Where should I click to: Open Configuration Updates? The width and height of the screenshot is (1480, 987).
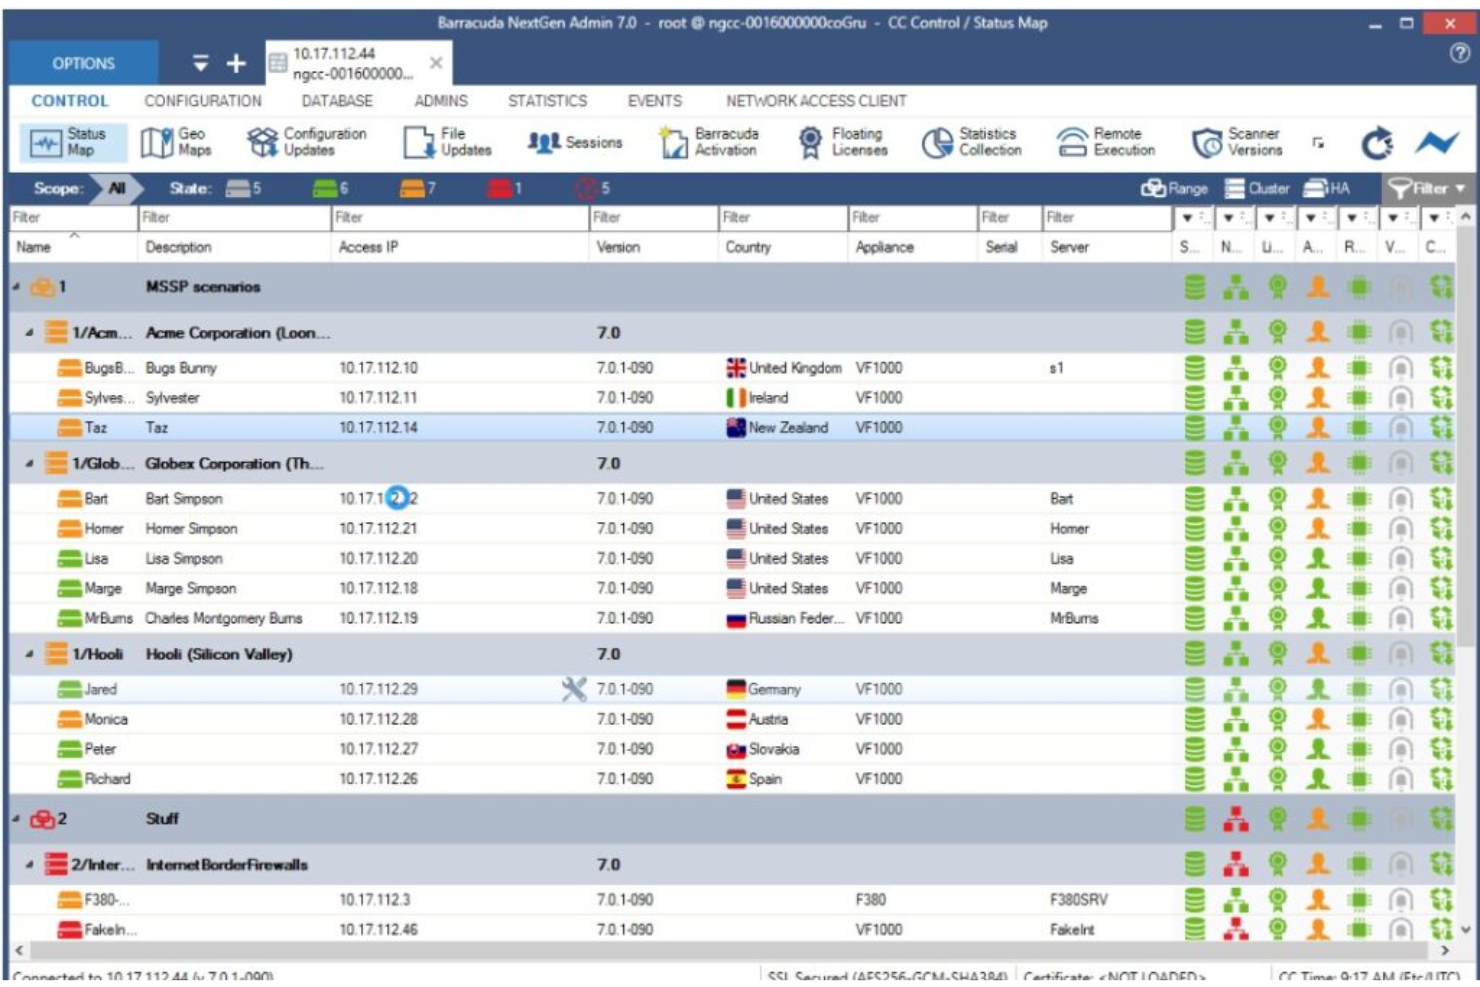coord(307,142)
